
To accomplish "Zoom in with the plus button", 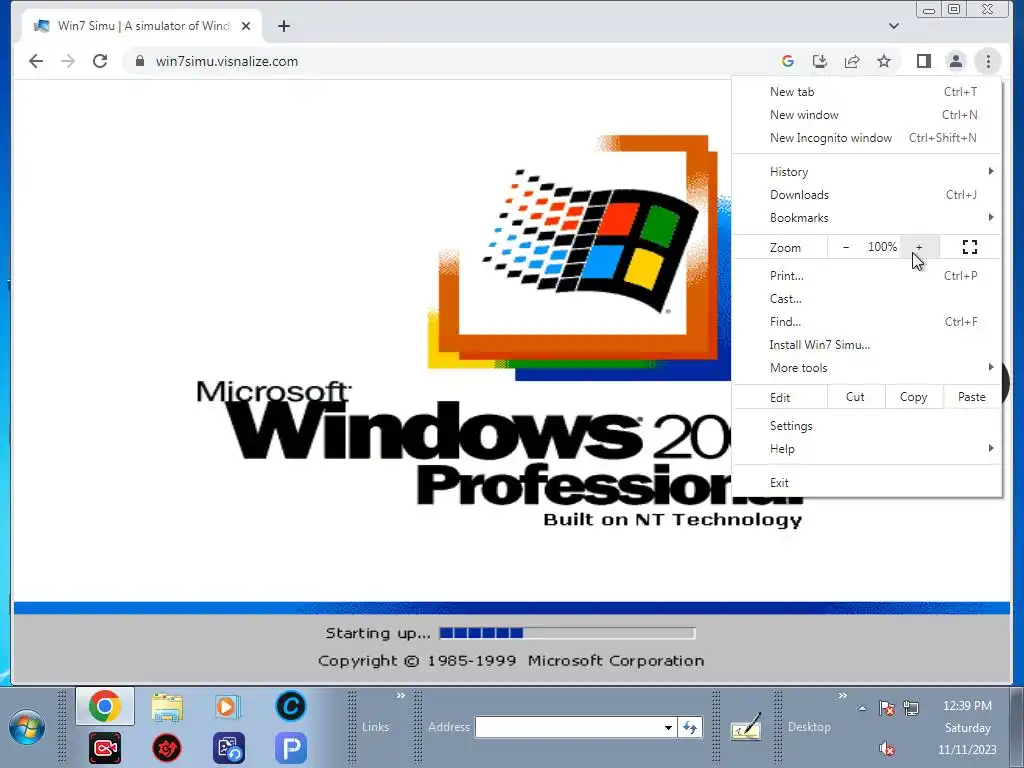I will click(919, 247).
